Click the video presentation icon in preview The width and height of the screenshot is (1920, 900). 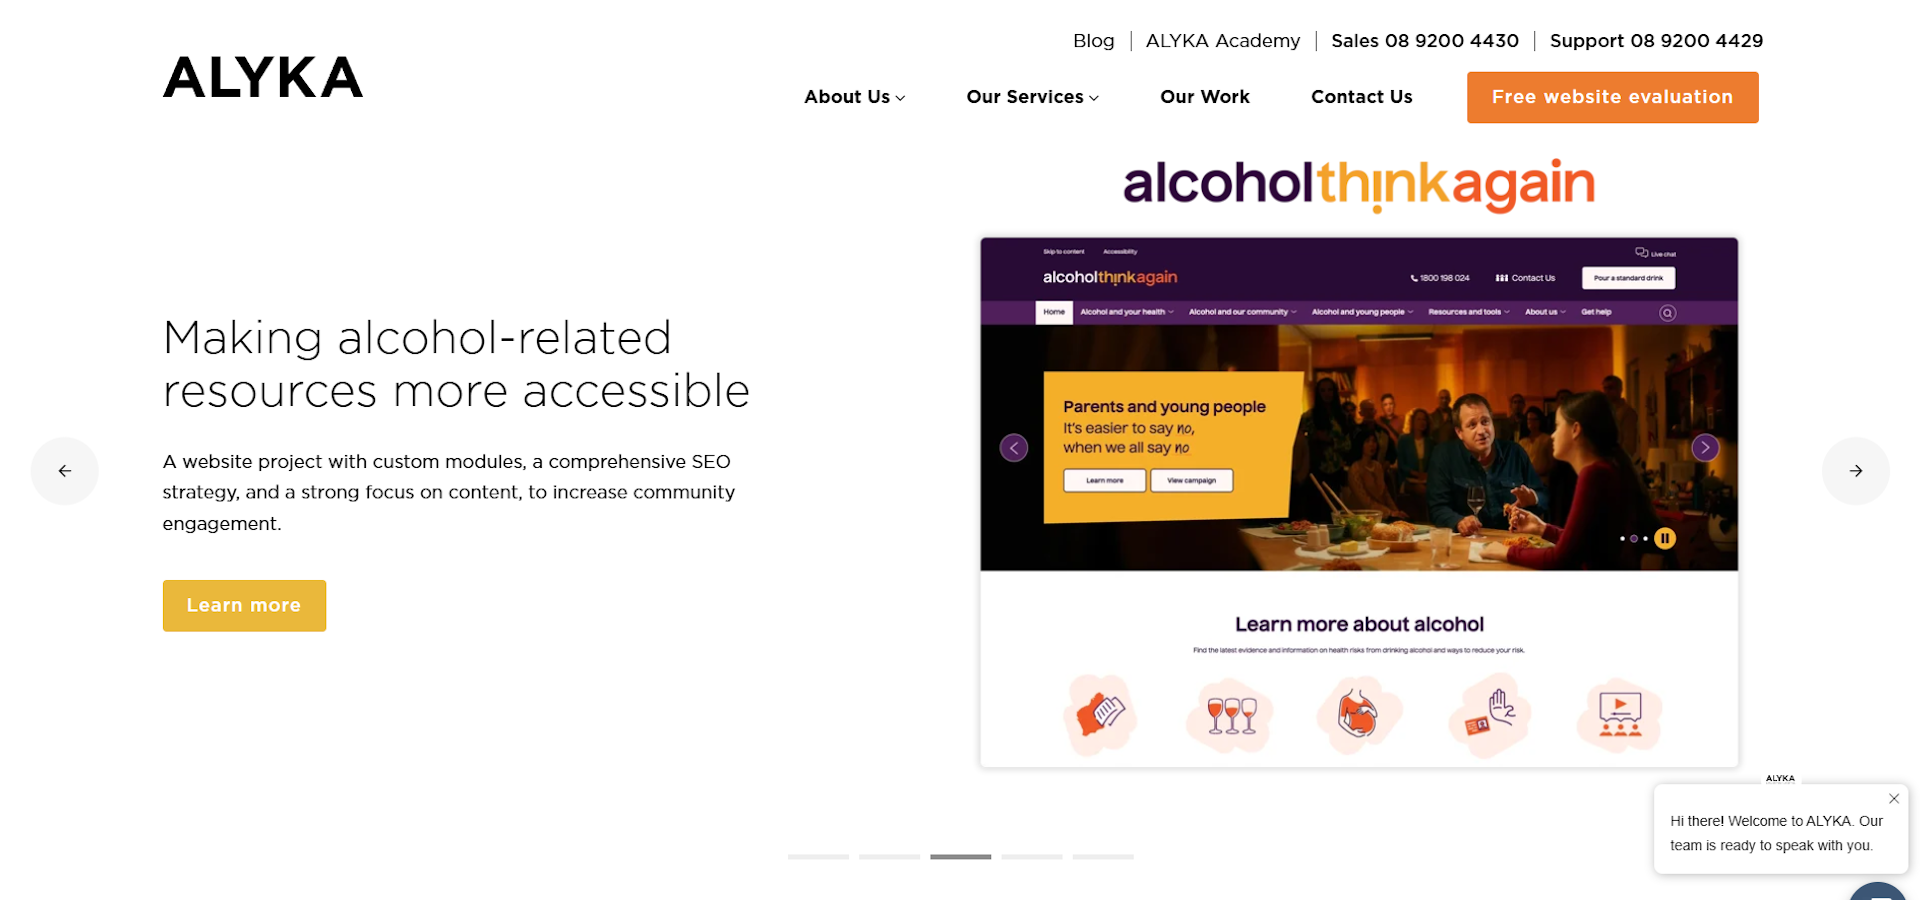tap(1620, 715)
